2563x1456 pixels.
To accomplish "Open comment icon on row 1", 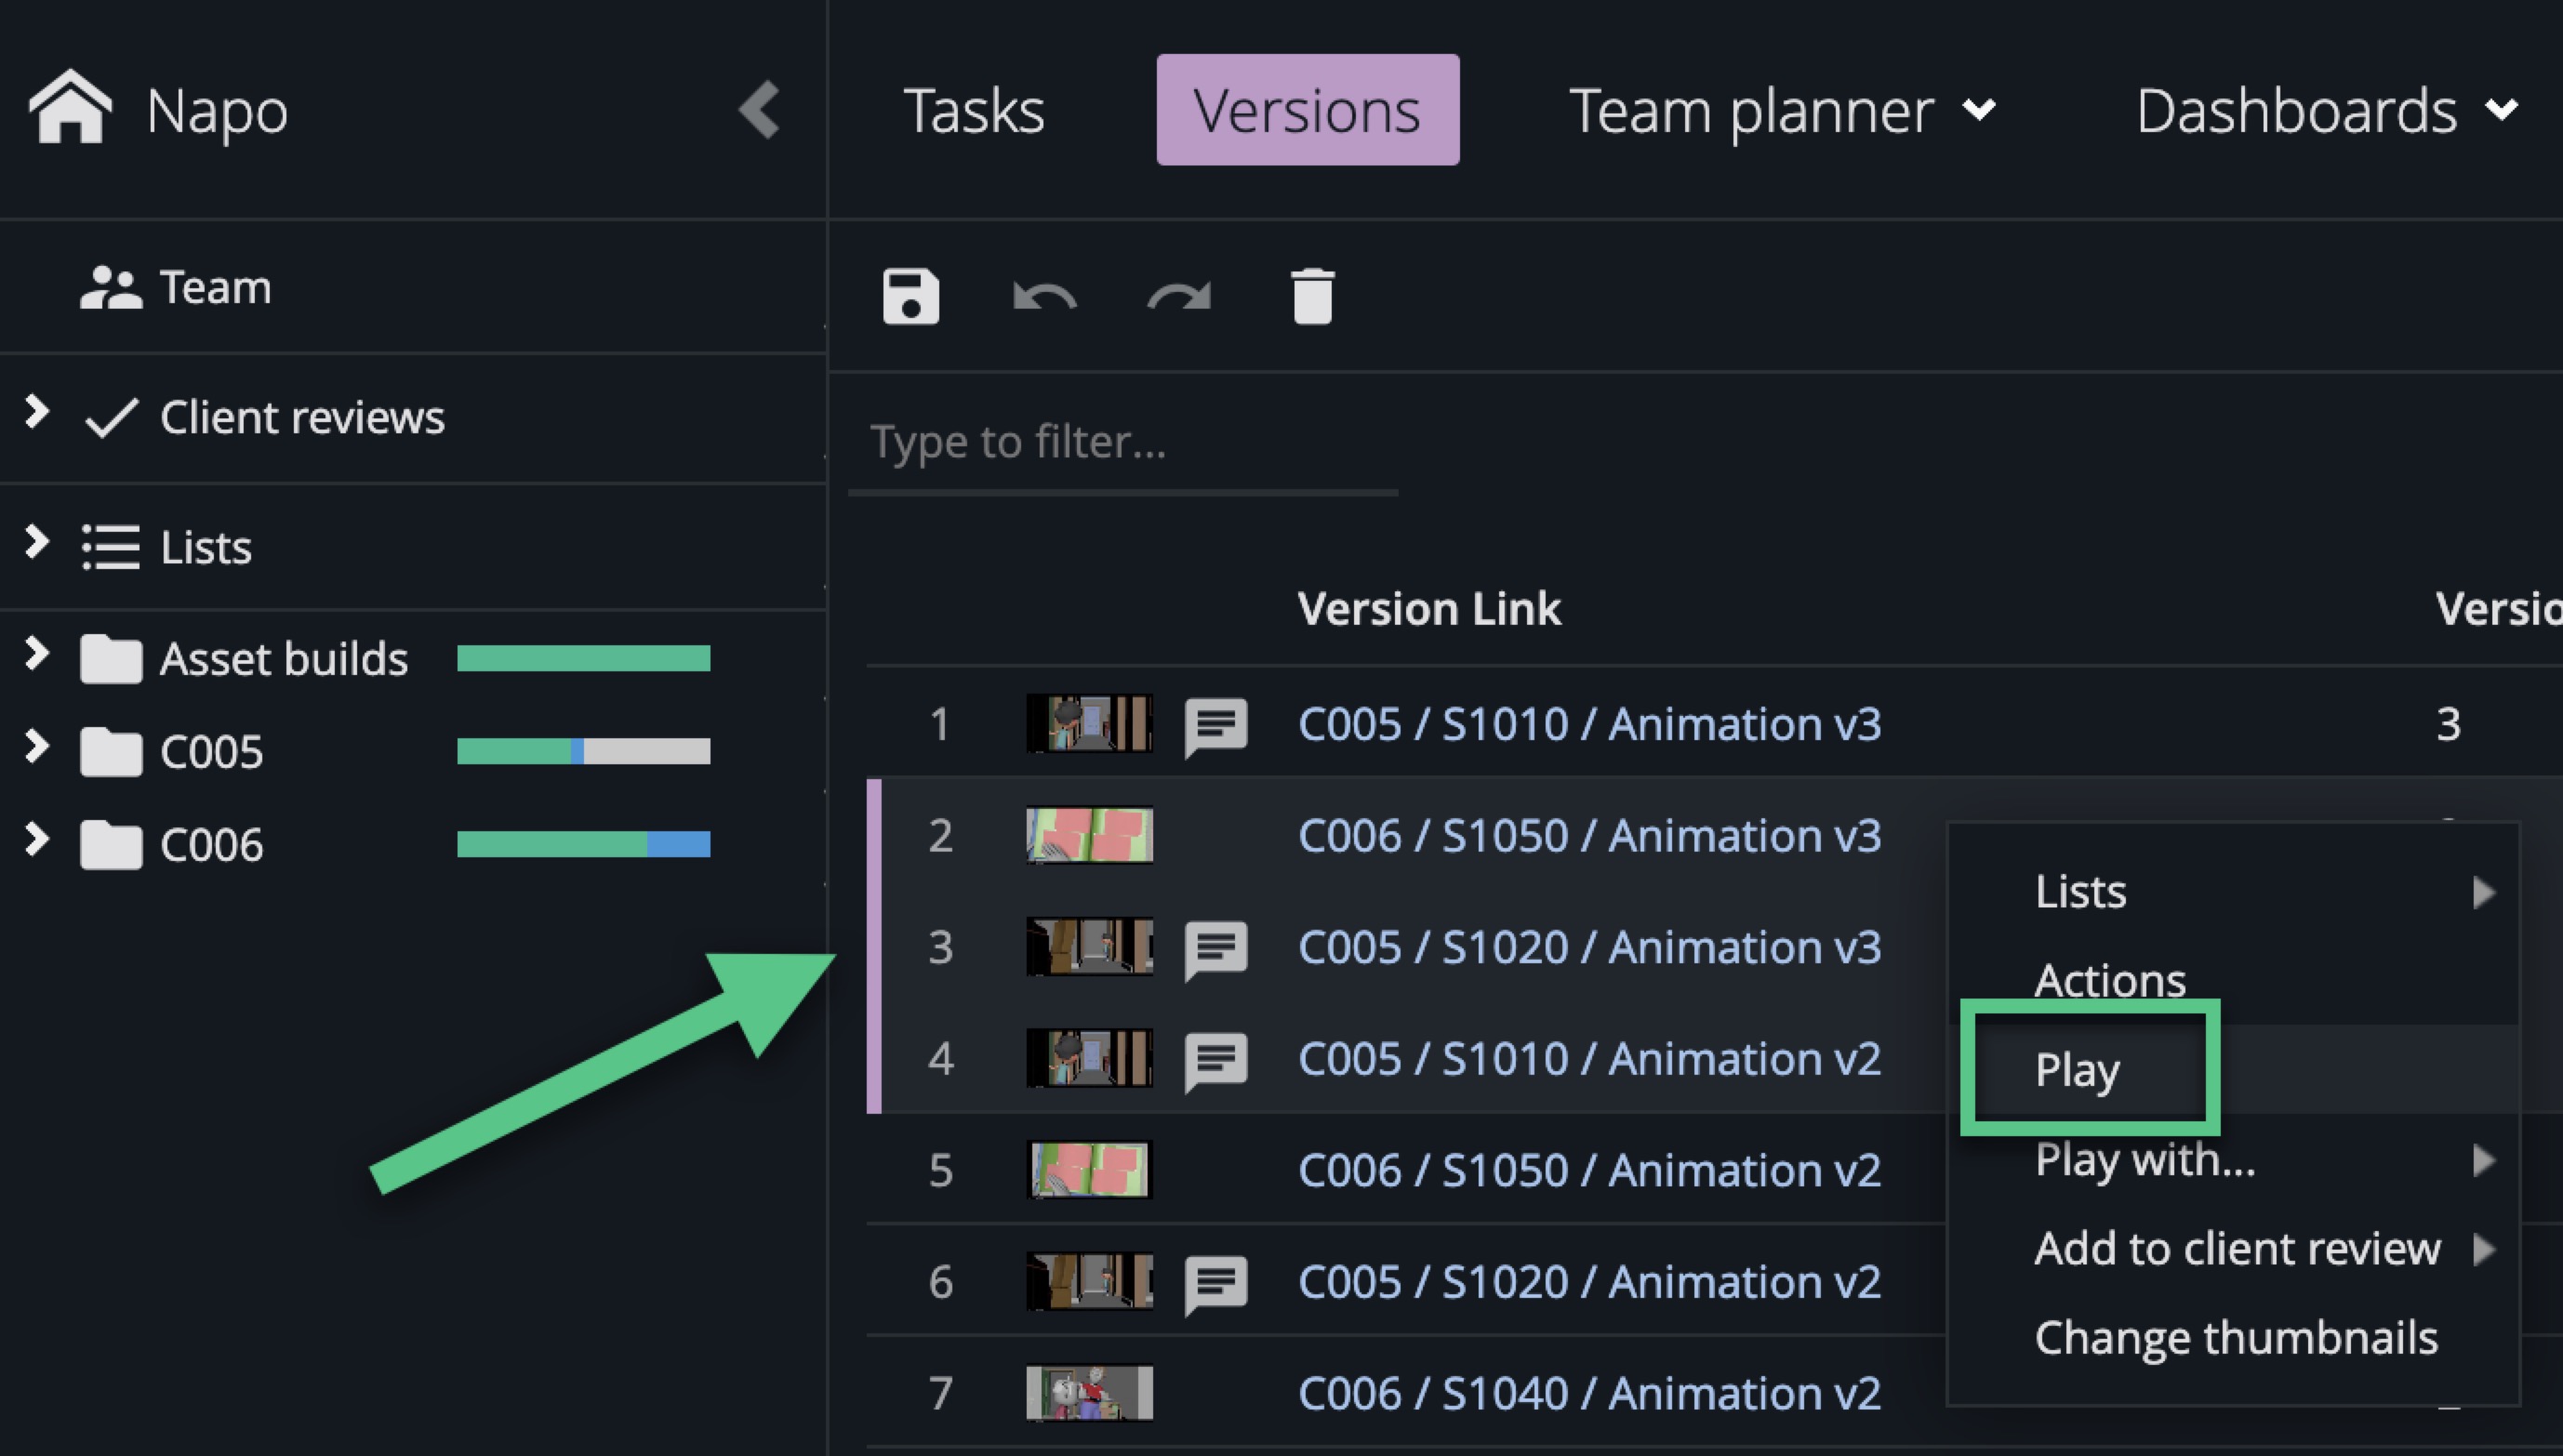I will 1215,725.
